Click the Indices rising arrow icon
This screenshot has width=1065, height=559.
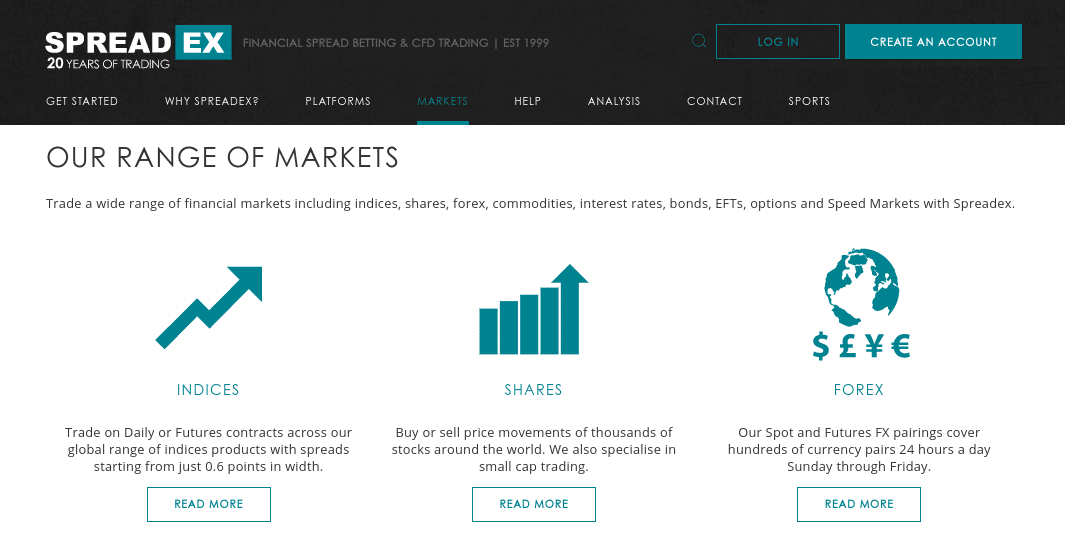[209, 308]
